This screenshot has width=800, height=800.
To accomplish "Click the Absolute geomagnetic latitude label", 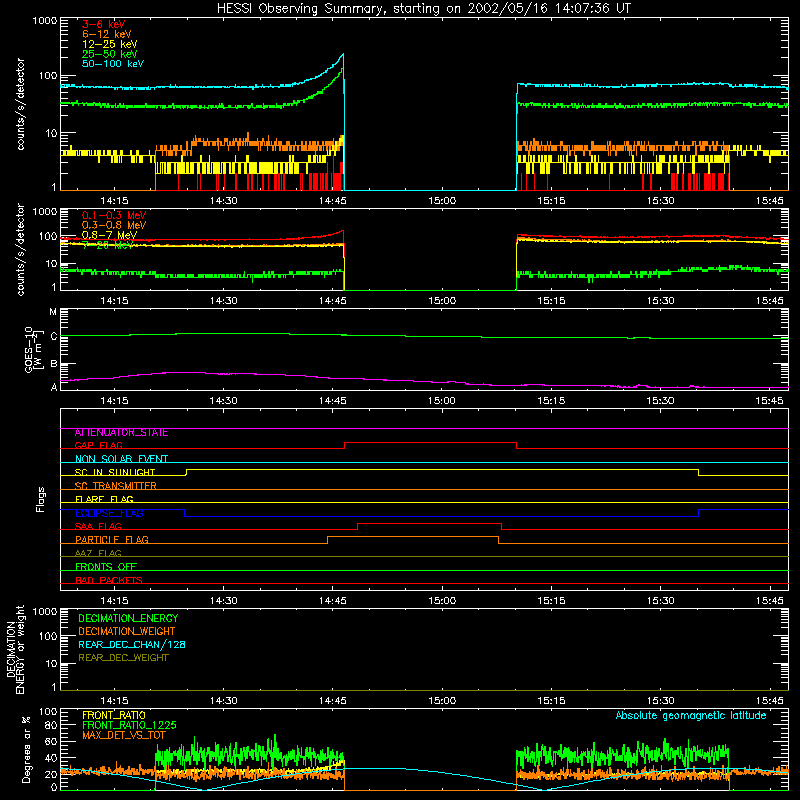I will click(x=691, y=716).
